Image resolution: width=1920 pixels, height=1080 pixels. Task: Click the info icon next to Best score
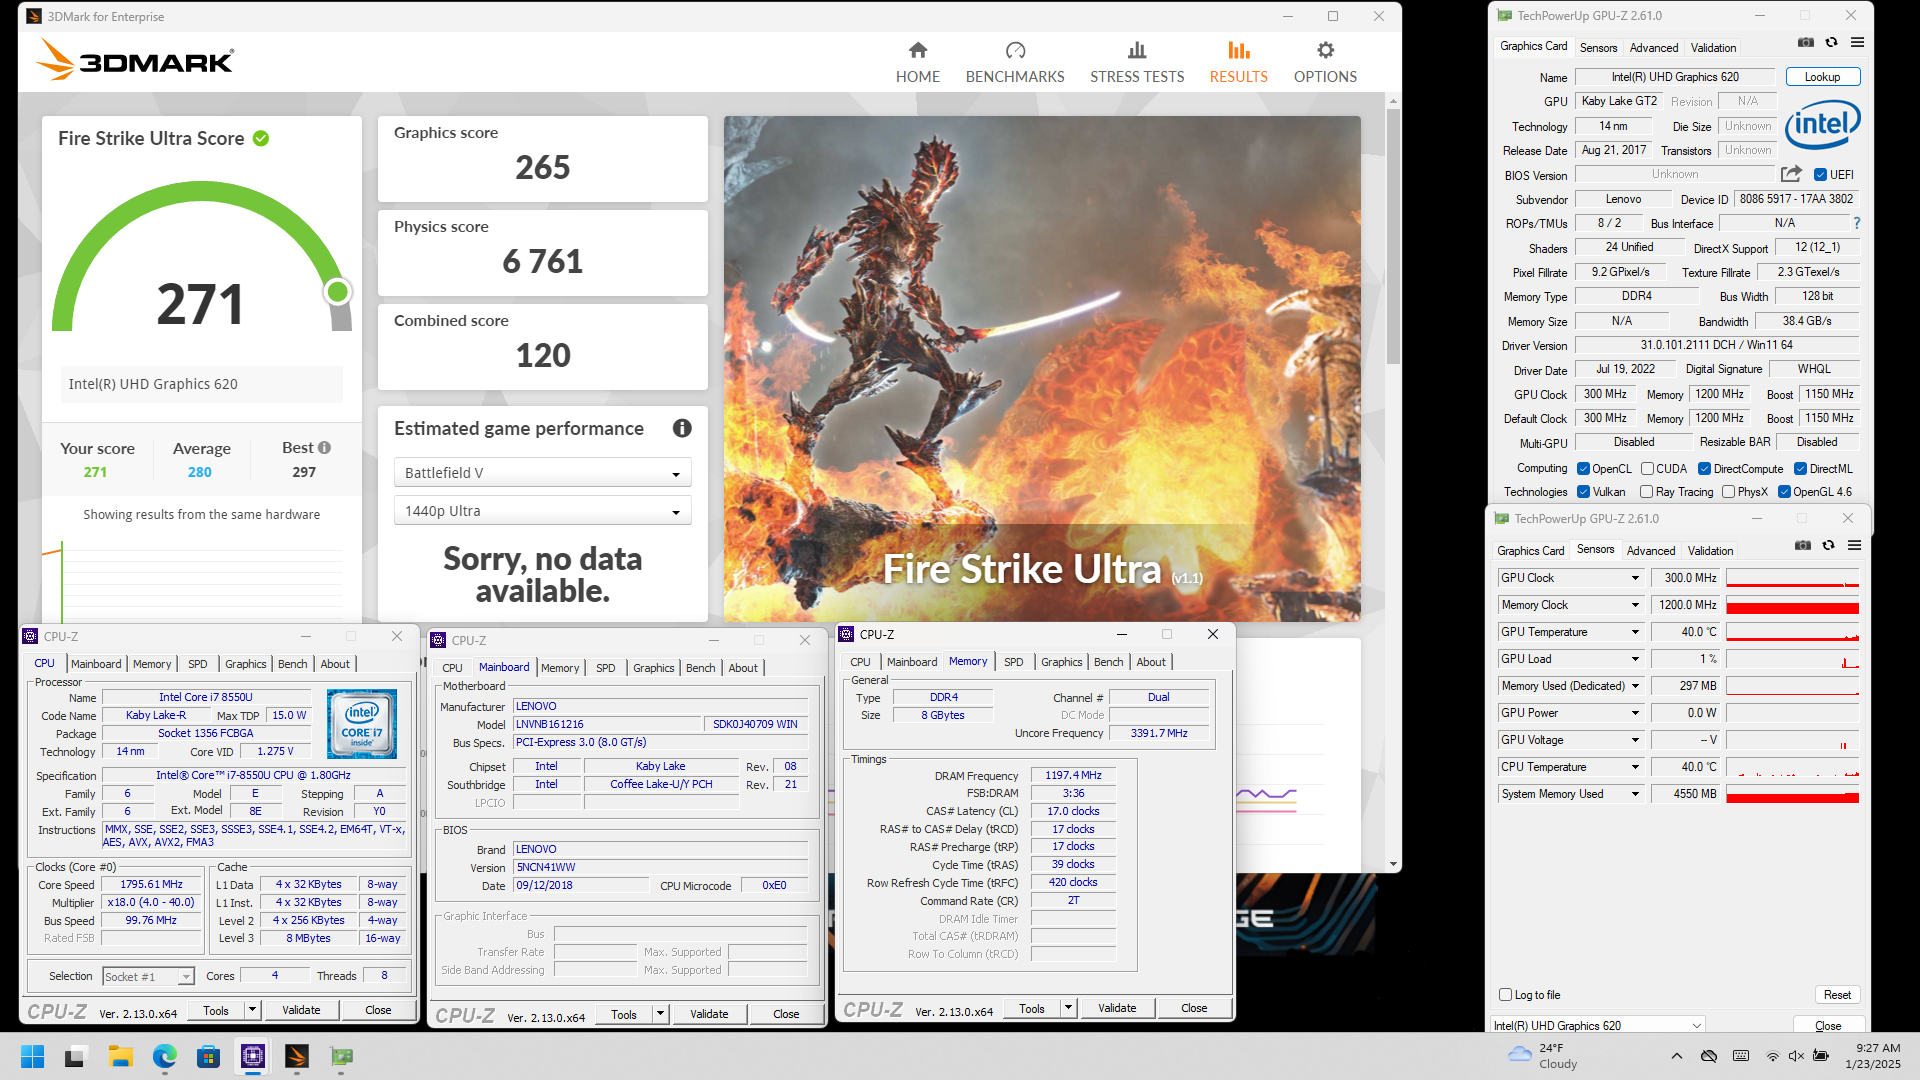[x=324, y=448]
